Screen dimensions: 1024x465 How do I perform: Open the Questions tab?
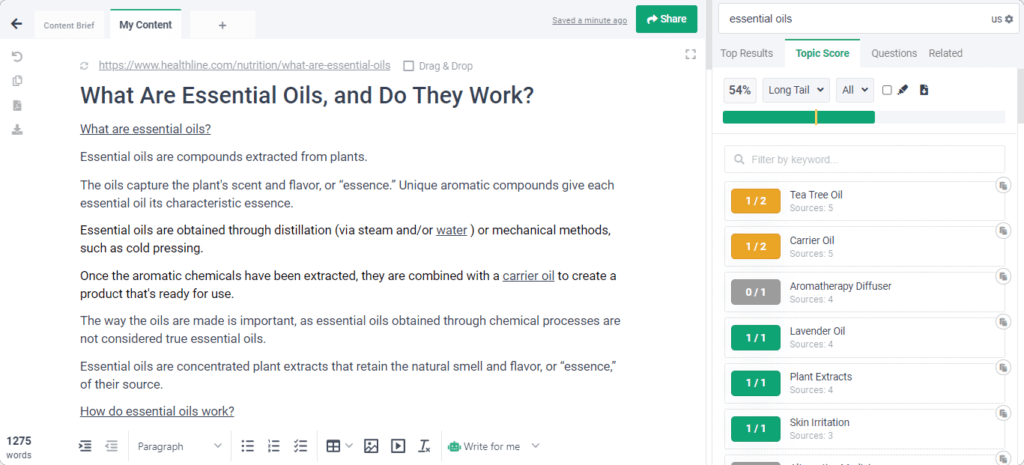(x=893, y=53)
